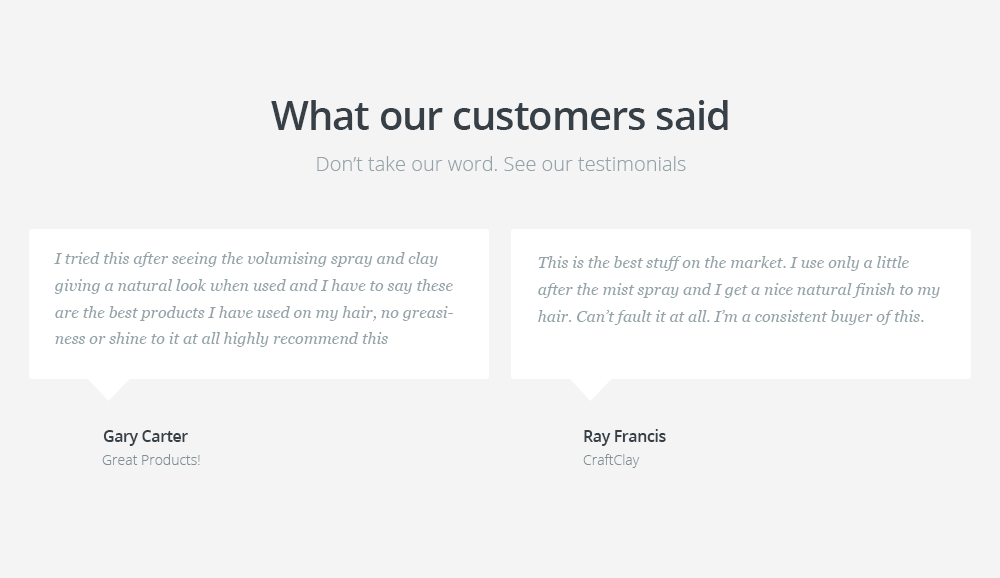Click the word "said" in the main heading

point(692,117)
